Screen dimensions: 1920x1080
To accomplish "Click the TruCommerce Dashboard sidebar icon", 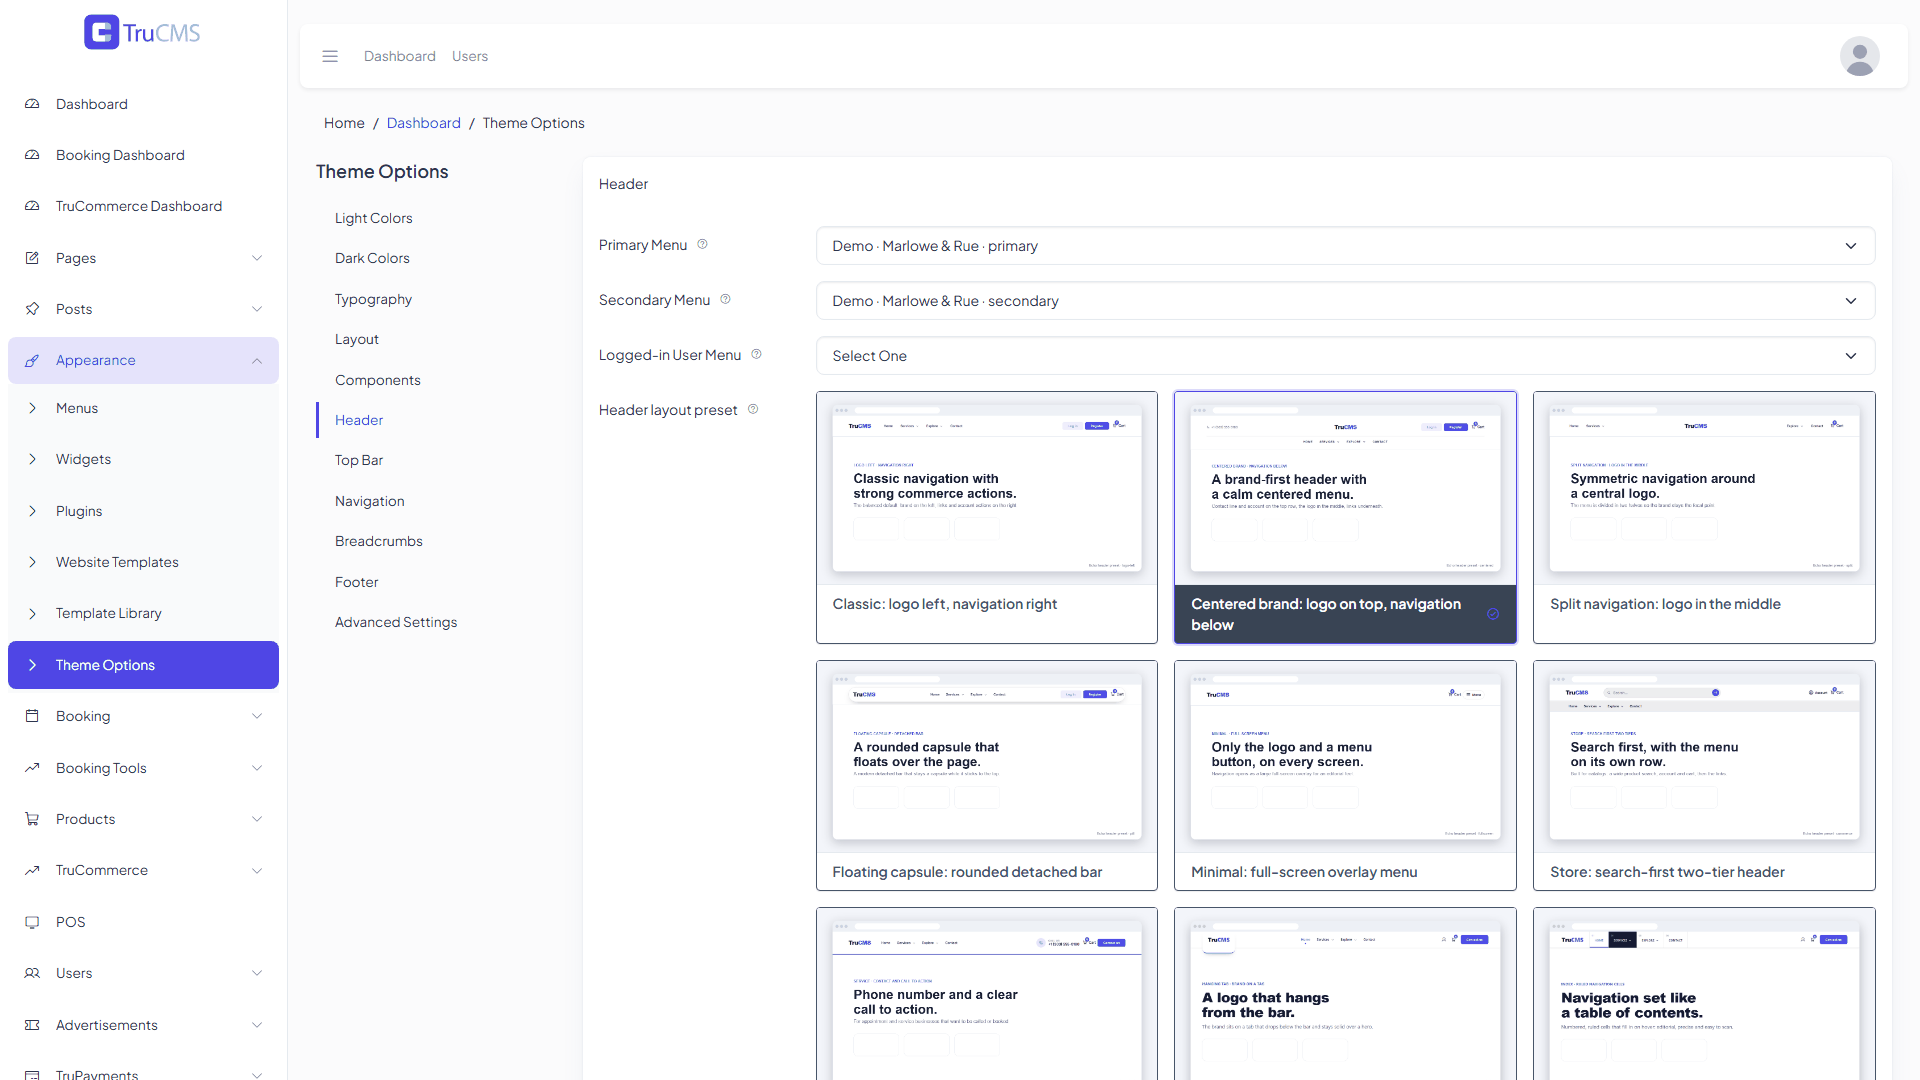I will 32,206.
